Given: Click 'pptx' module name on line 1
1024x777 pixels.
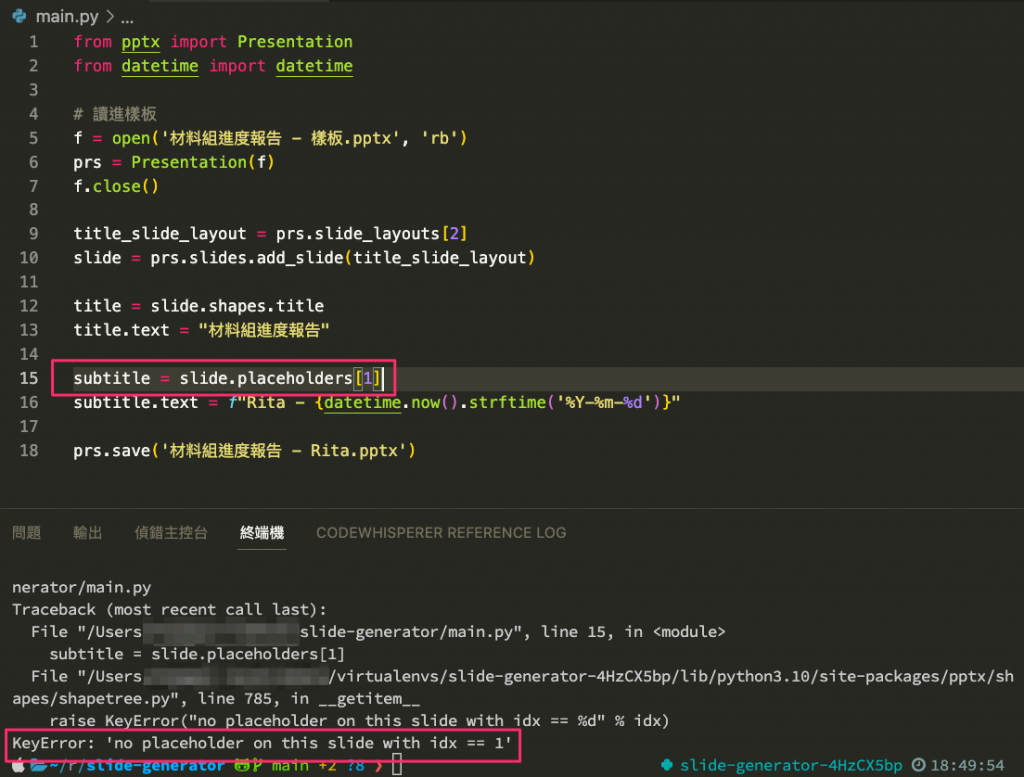Looking at the screenshot, I should coord(140,42).
